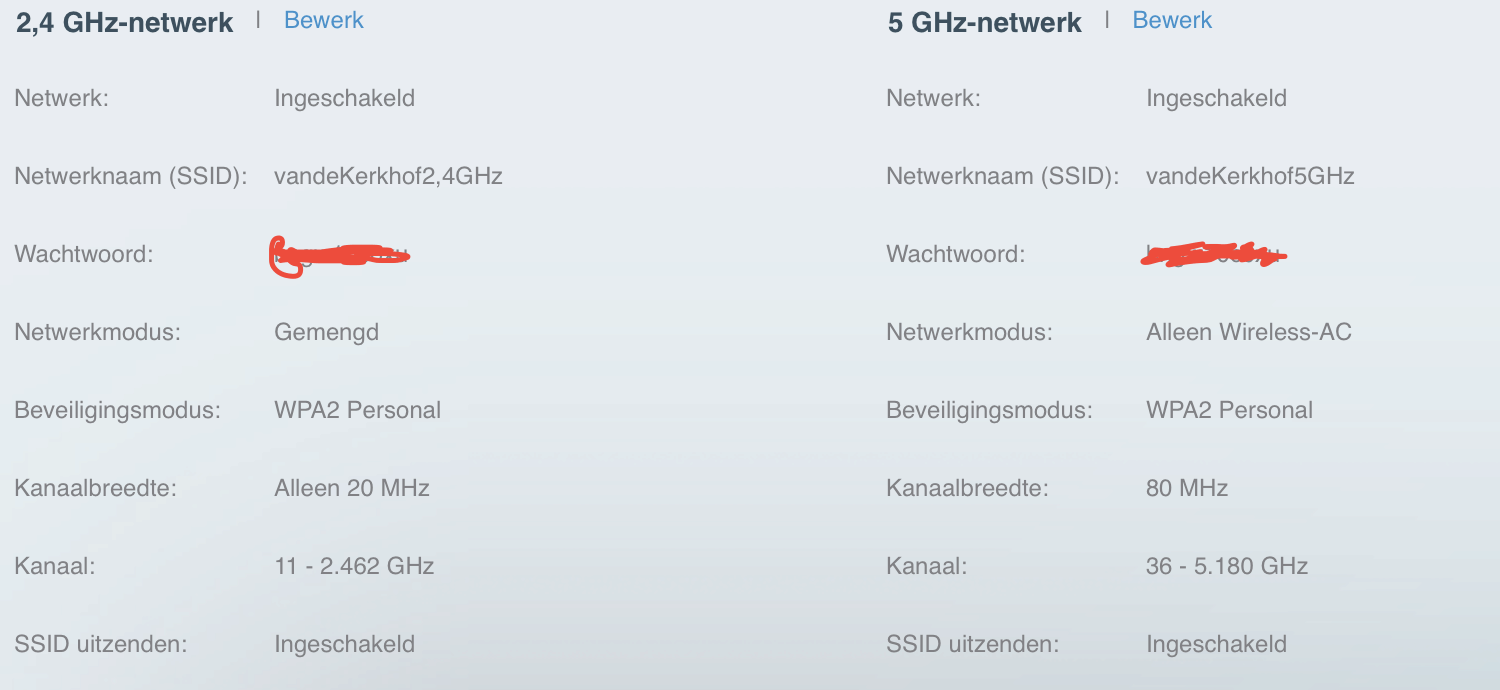Screen dimensions: 1500x690
Task: Click the redacted 5 GHz password
Action: click(1212, 256)
